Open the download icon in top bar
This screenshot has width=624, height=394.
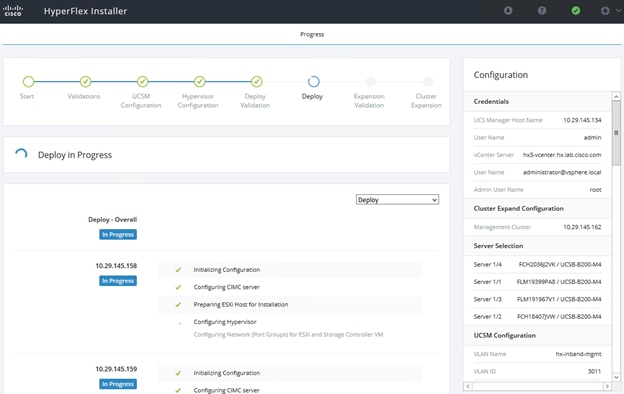pos(508,11)
